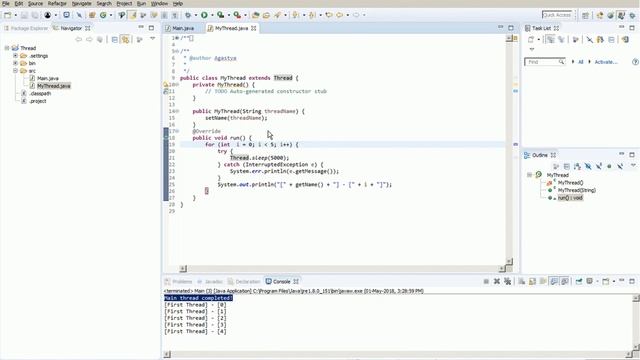Image resolution: width=640 pixels, height=360 pixels.
Task: Open the New Task dropdown arrow in Task List
Action: point(538,40)
